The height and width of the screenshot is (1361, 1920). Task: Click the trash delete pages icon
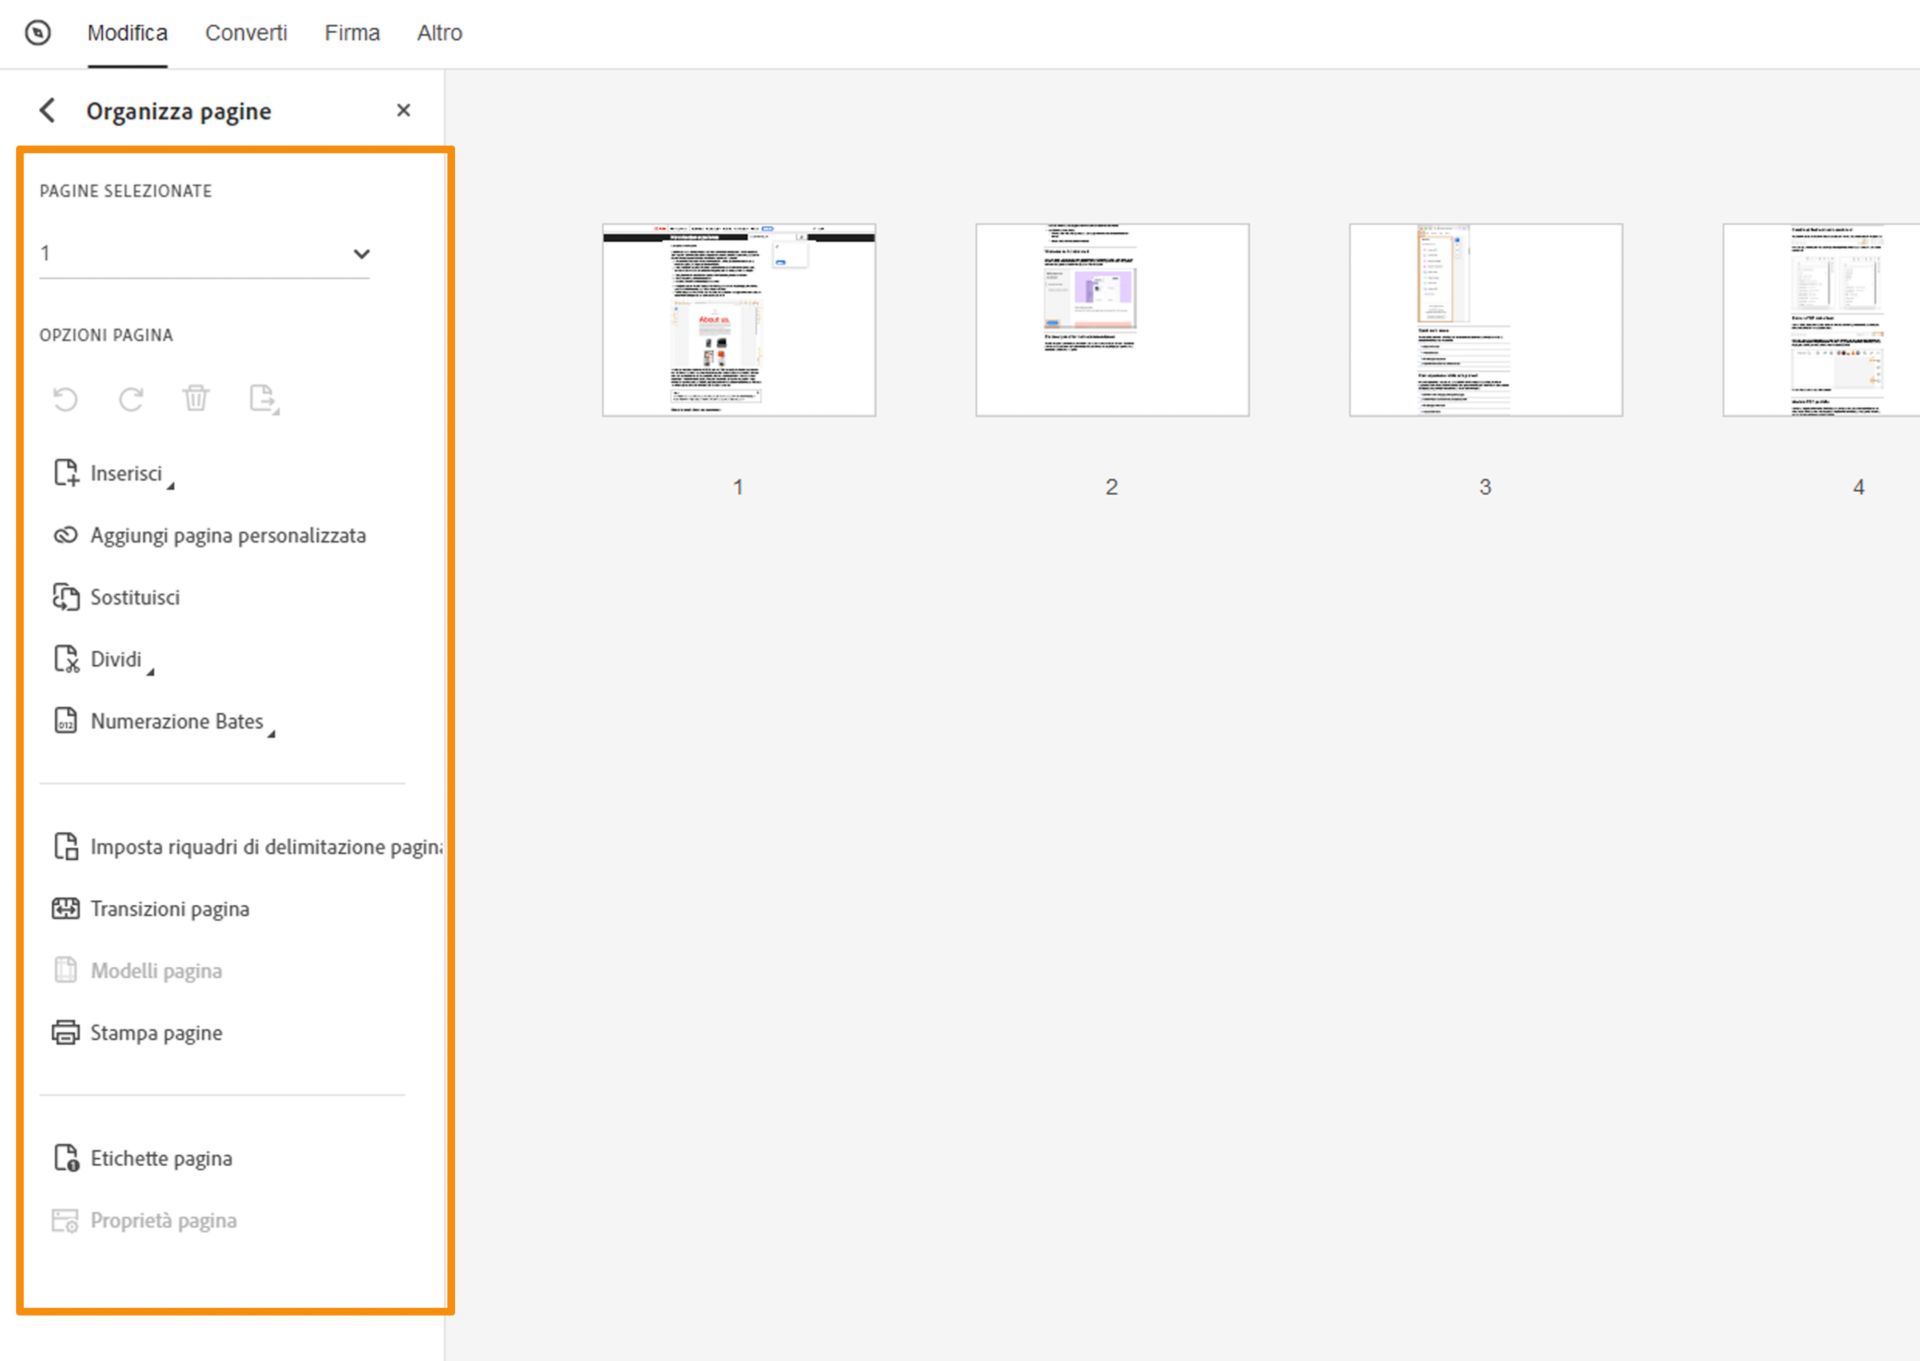tap(196, 398)
